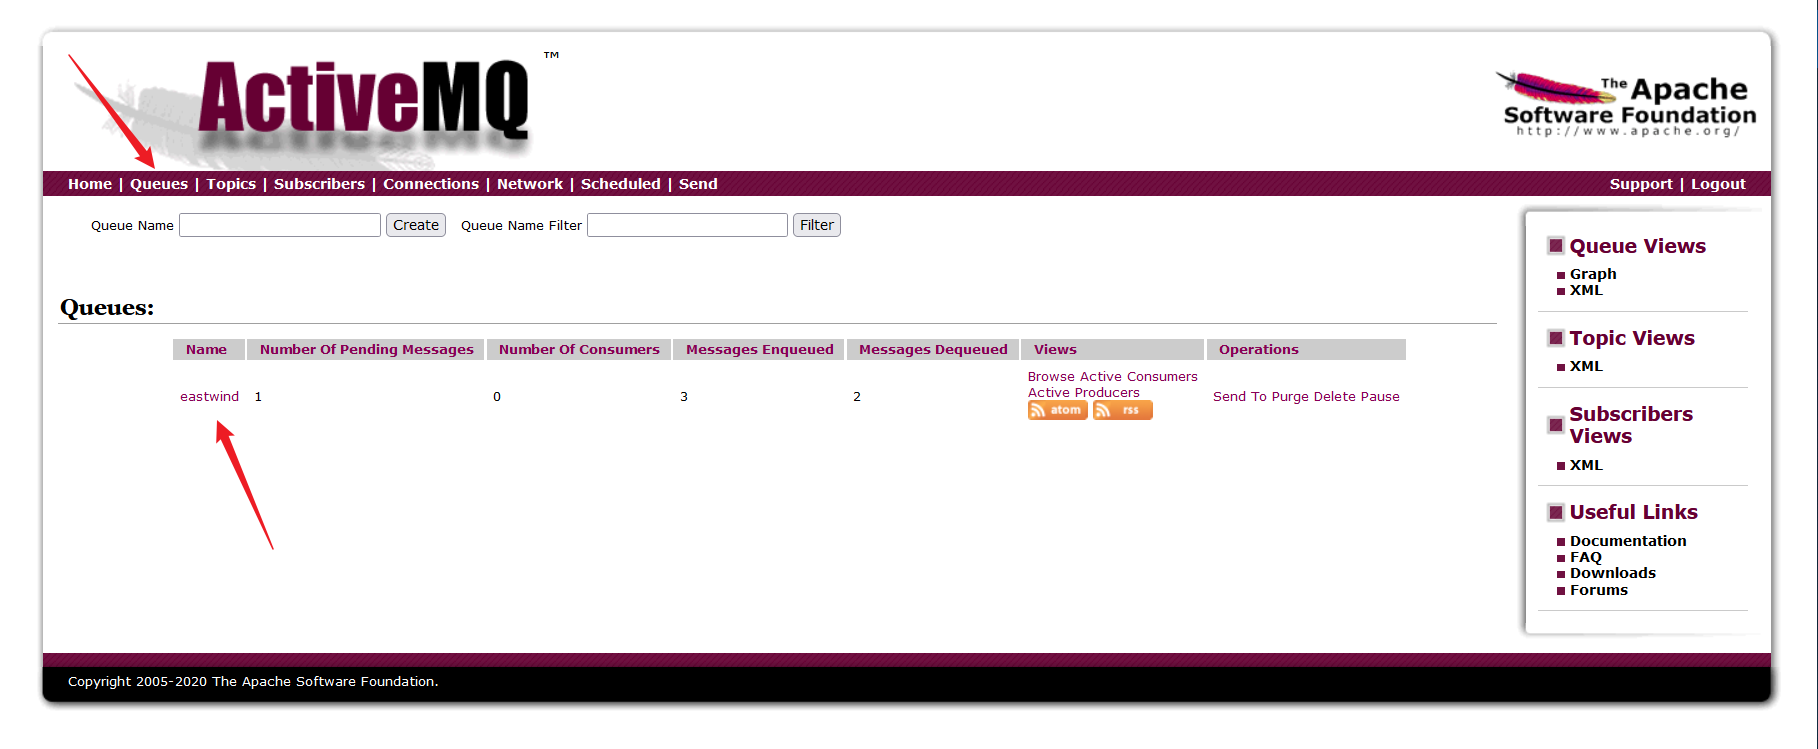The image size is (1818, 749).
Task: Click the Browse link for eastwind
Action: pos(1051,377)
